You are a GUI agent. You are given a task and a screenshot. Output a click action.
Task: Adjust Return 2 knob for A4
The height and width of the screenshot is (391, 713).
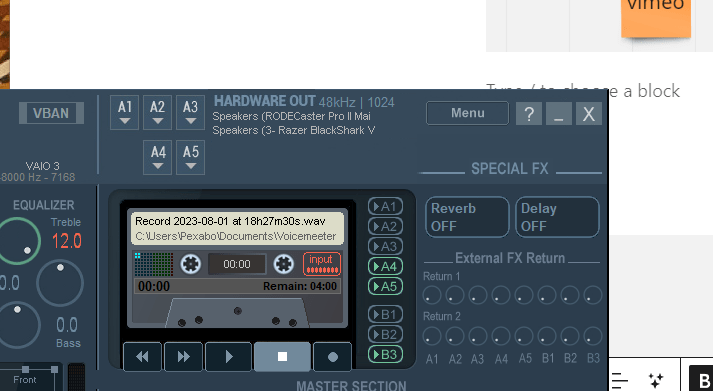(x=501, y=336)
